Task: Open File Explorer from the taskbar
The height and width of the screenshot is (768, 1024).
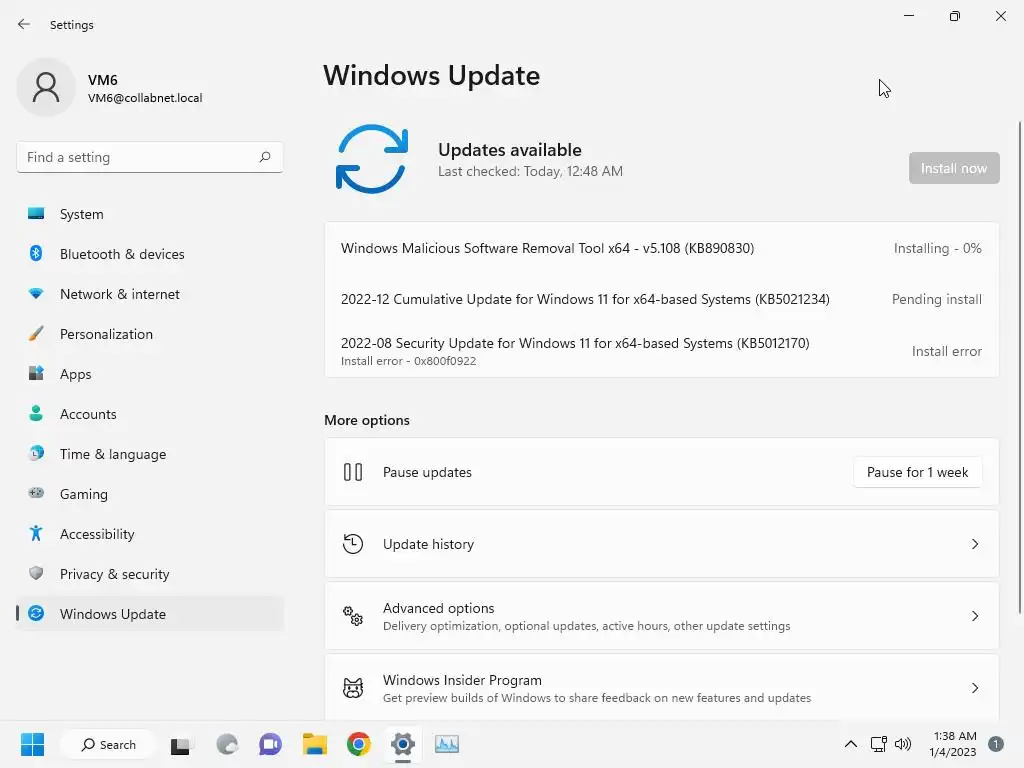Action: pos(315,744)
